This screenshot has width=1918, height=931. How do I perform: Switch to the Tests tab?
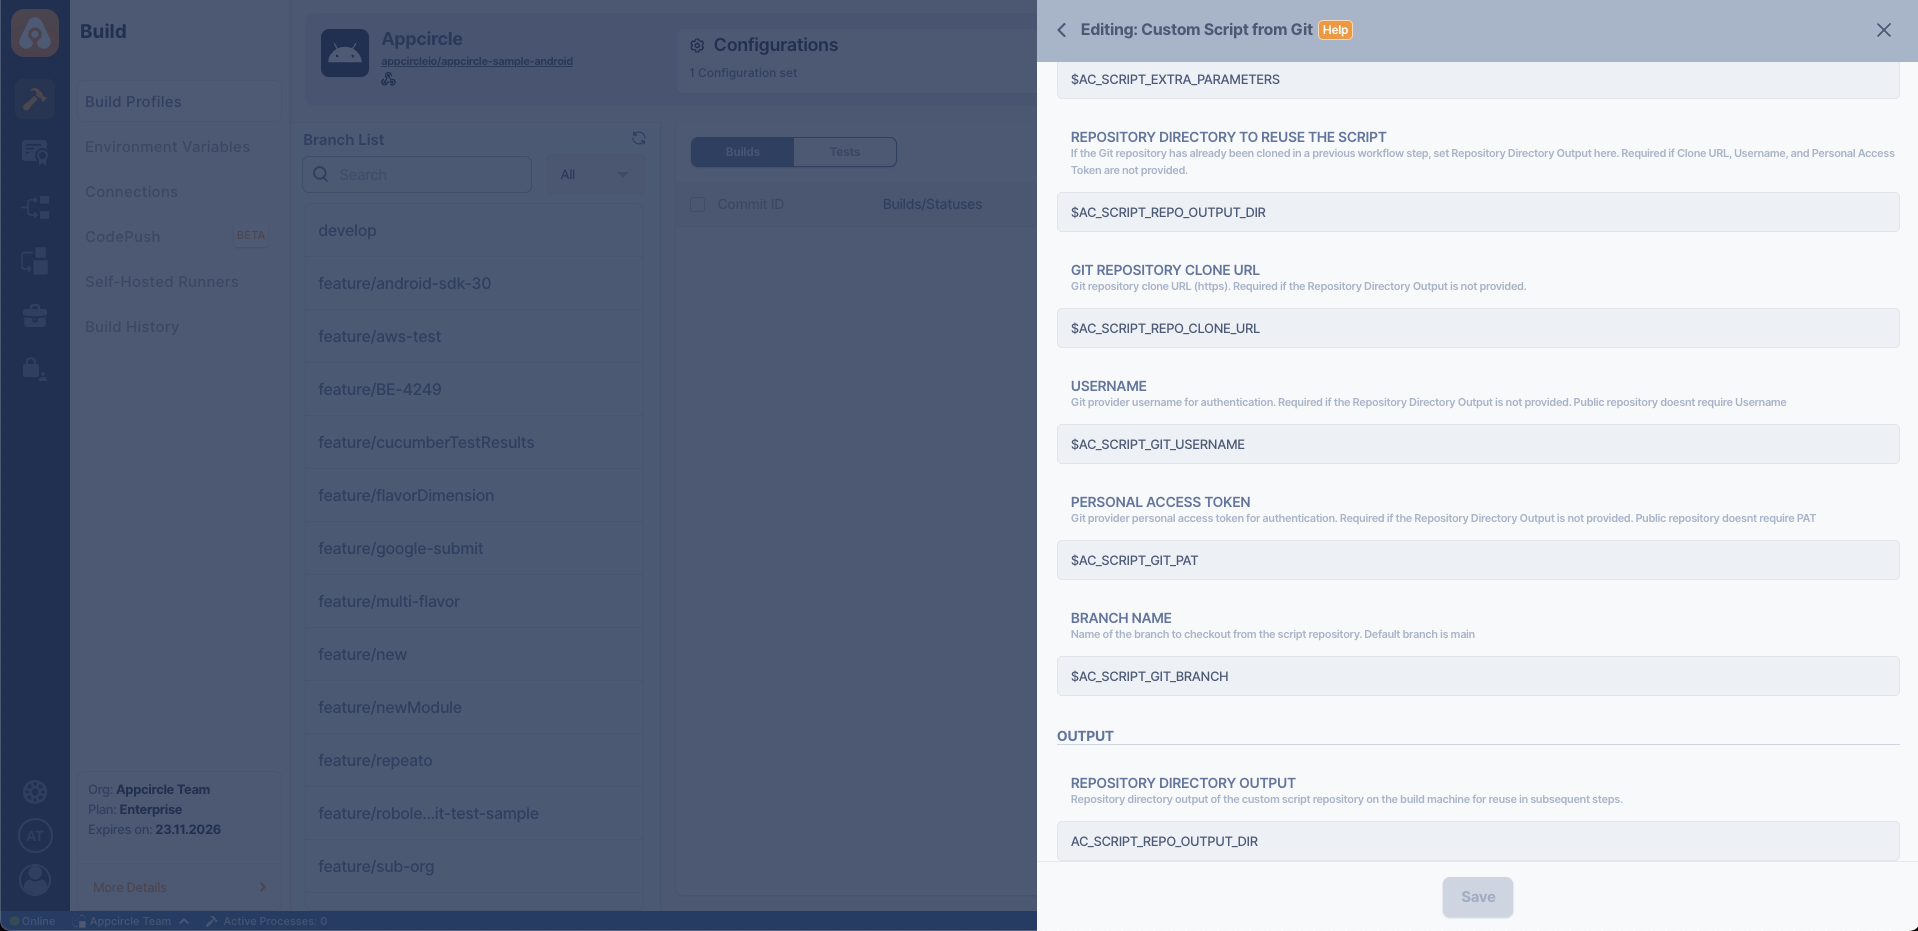pyautogui.click(x=844, y=152)
